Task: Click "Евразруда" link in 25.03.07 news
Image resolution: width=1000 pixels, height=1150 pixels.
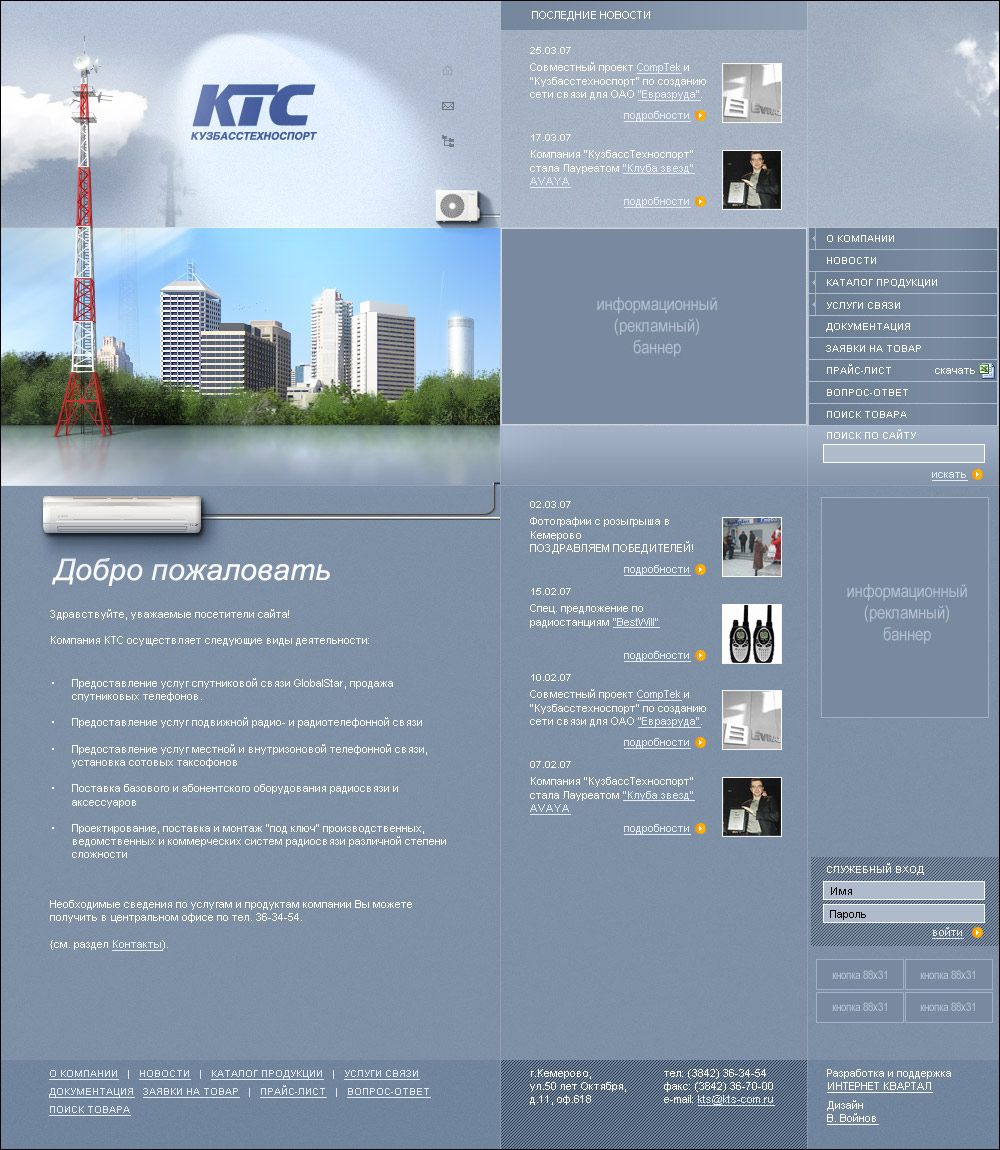Action: coord(669,95)
